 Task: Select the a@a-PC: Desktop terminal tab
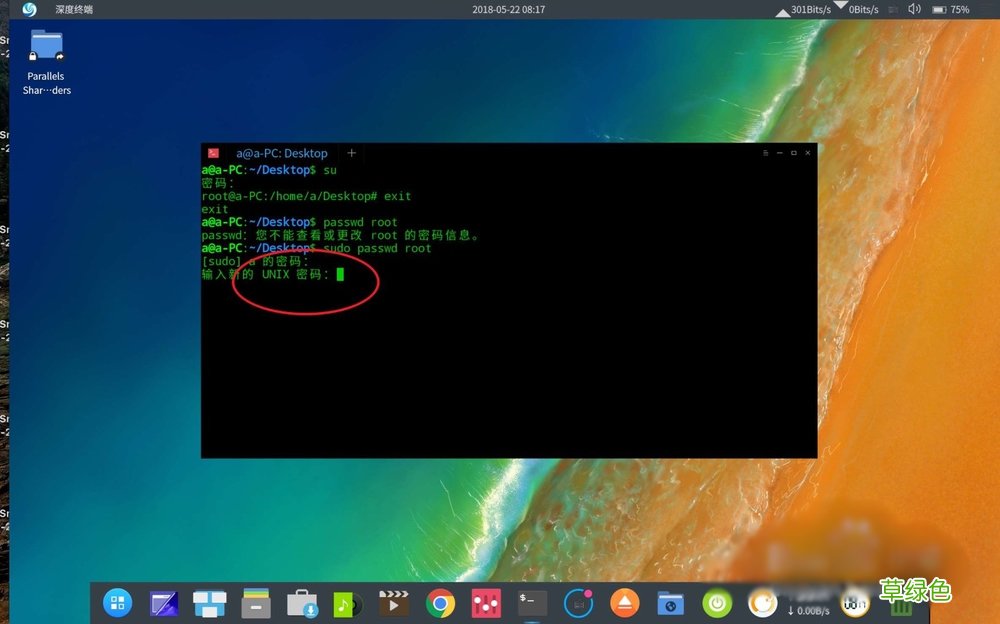coord(283,153)
